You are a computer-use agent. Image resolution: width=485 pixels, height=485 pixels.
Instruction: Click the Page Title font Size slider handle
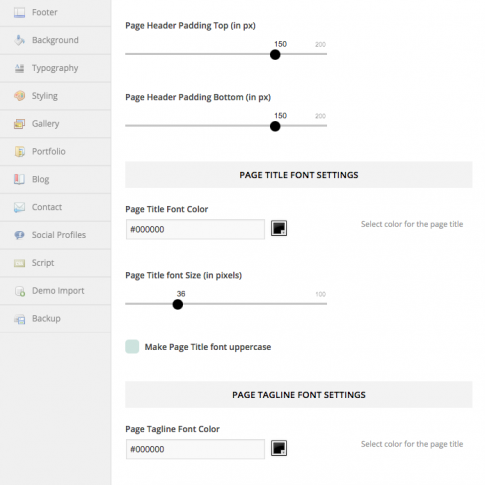point(178,304)
